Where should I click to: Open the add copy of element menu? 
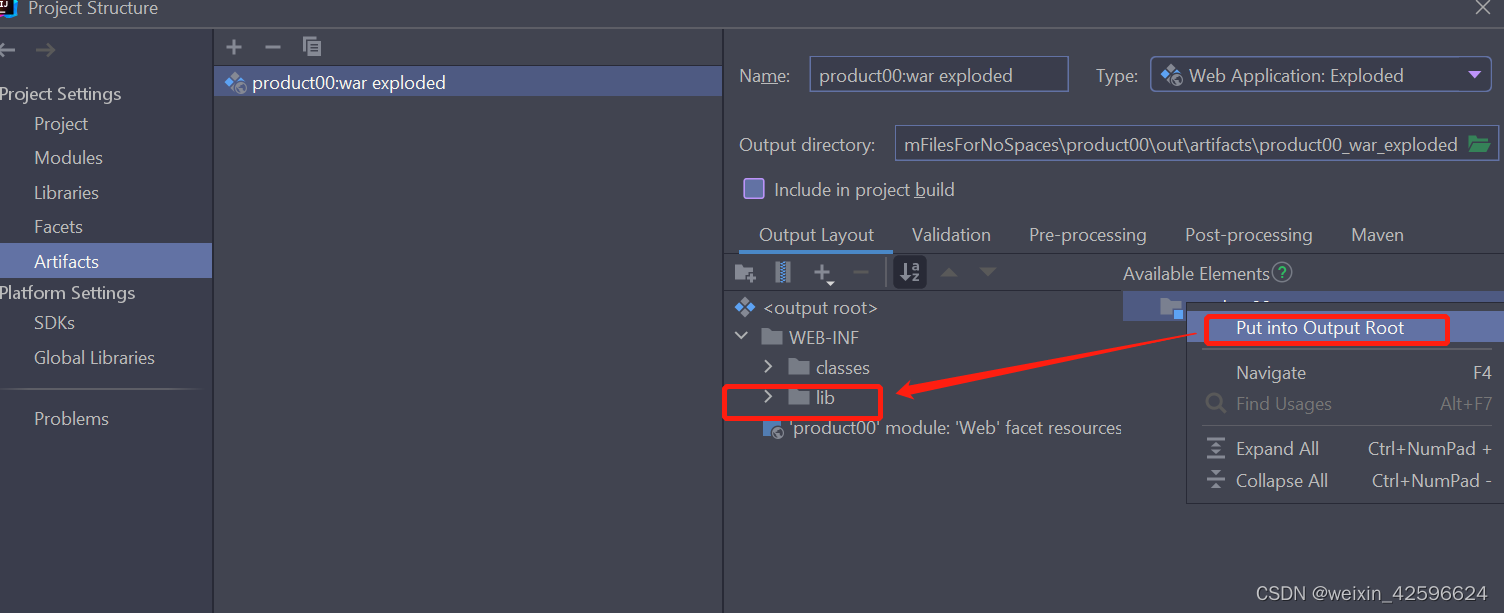(822, 271)
